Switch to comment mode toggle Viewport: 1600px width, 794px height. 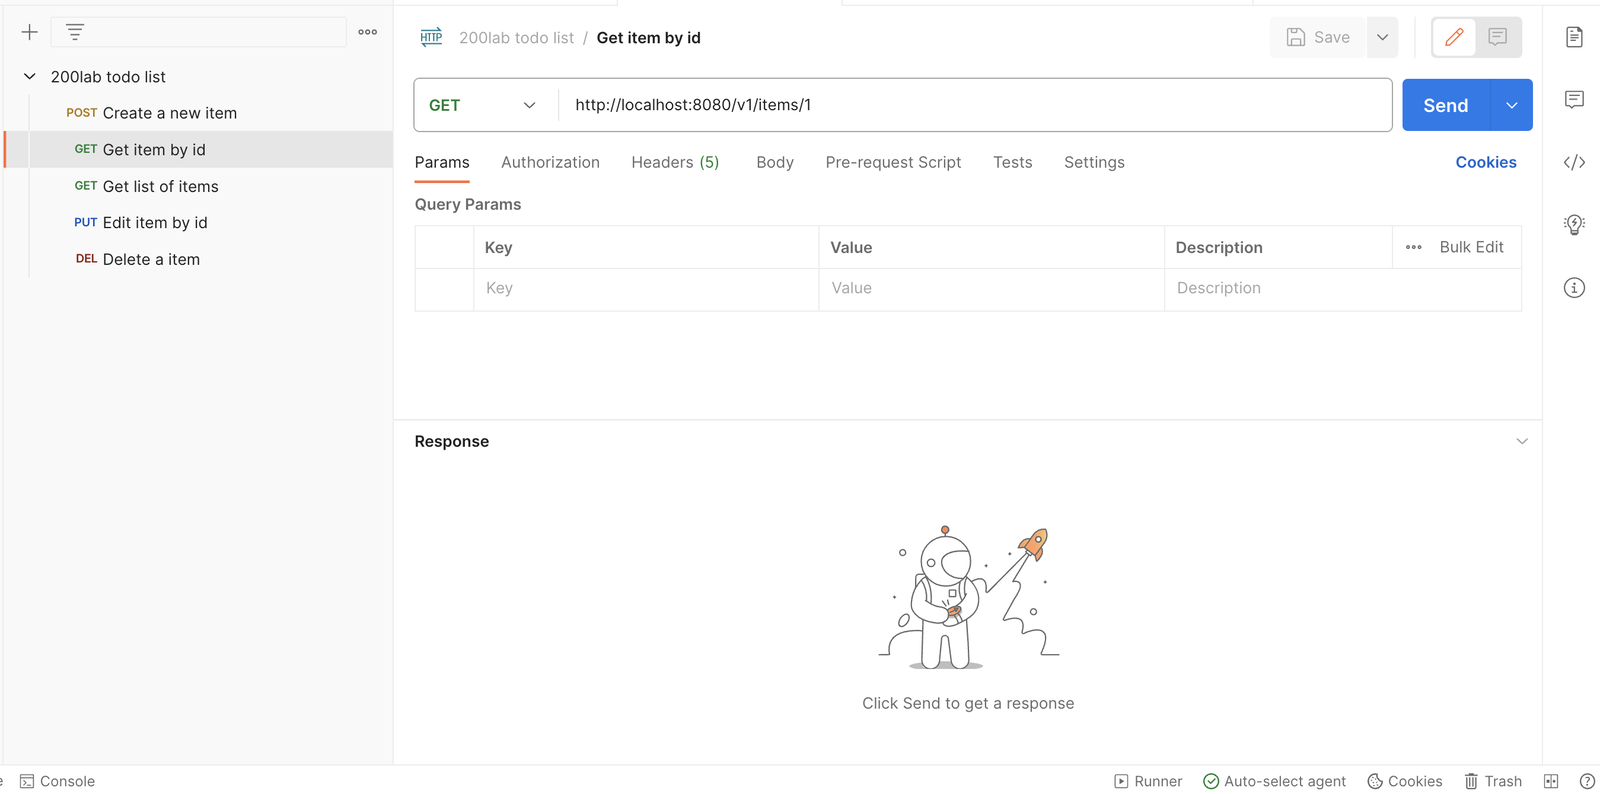[1498, 37]
